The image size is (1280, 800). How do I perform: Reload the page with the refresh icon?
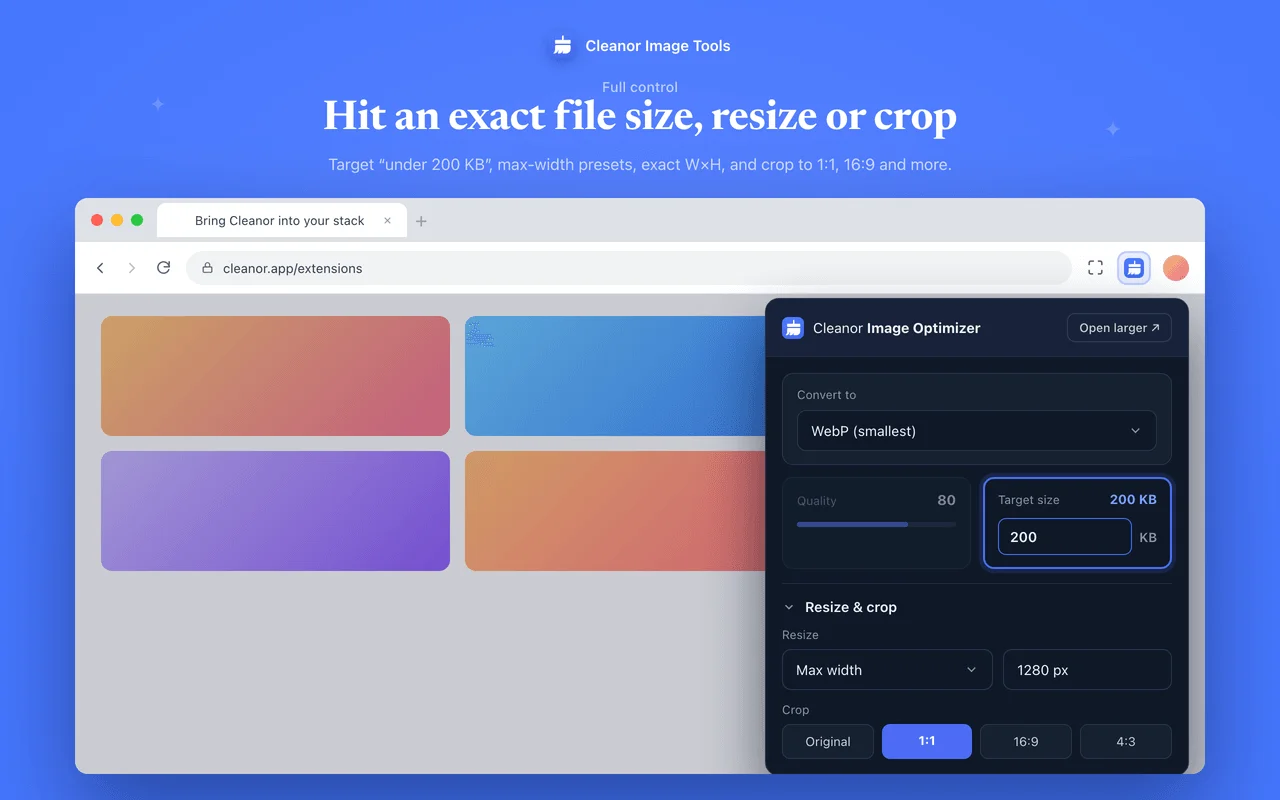[164, 268]
